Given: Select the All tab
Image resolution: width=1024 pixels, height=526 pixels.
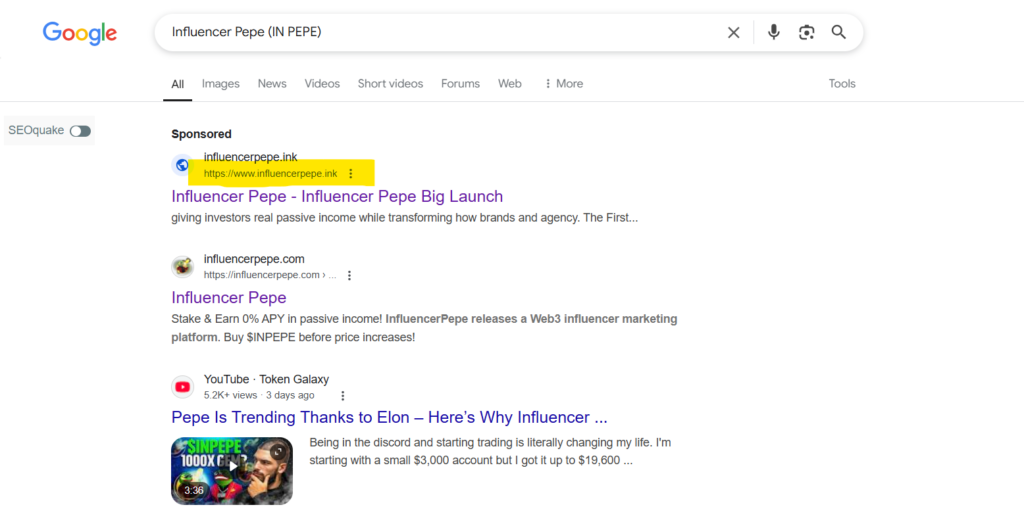Looking at the screenshot, I should pos(178,84).
